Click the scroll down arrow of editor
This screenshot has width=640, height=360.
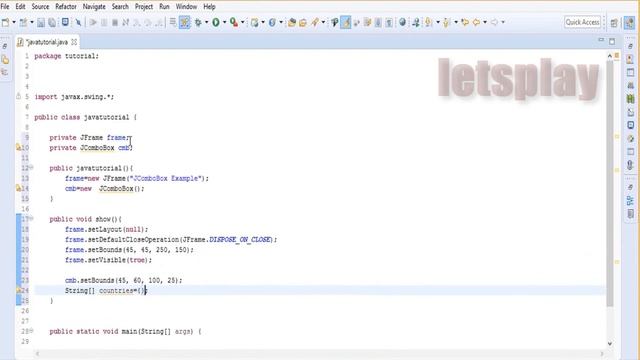[x=610, y=343]
